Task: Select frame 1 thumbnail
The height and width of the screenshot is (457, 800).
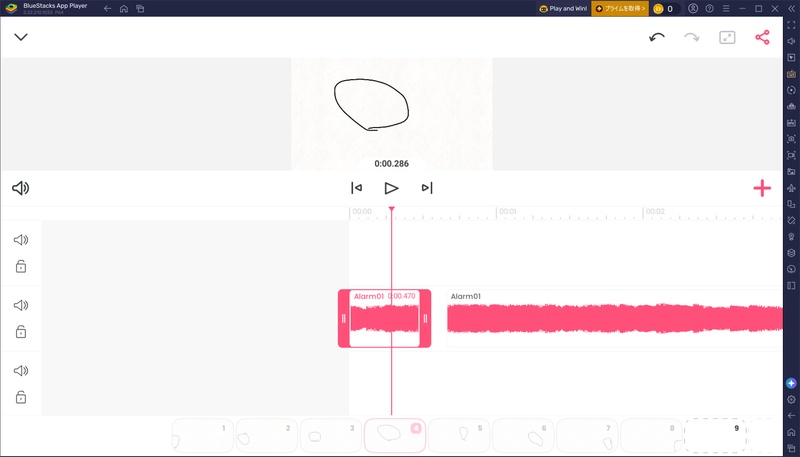Action: coord(203,436)
